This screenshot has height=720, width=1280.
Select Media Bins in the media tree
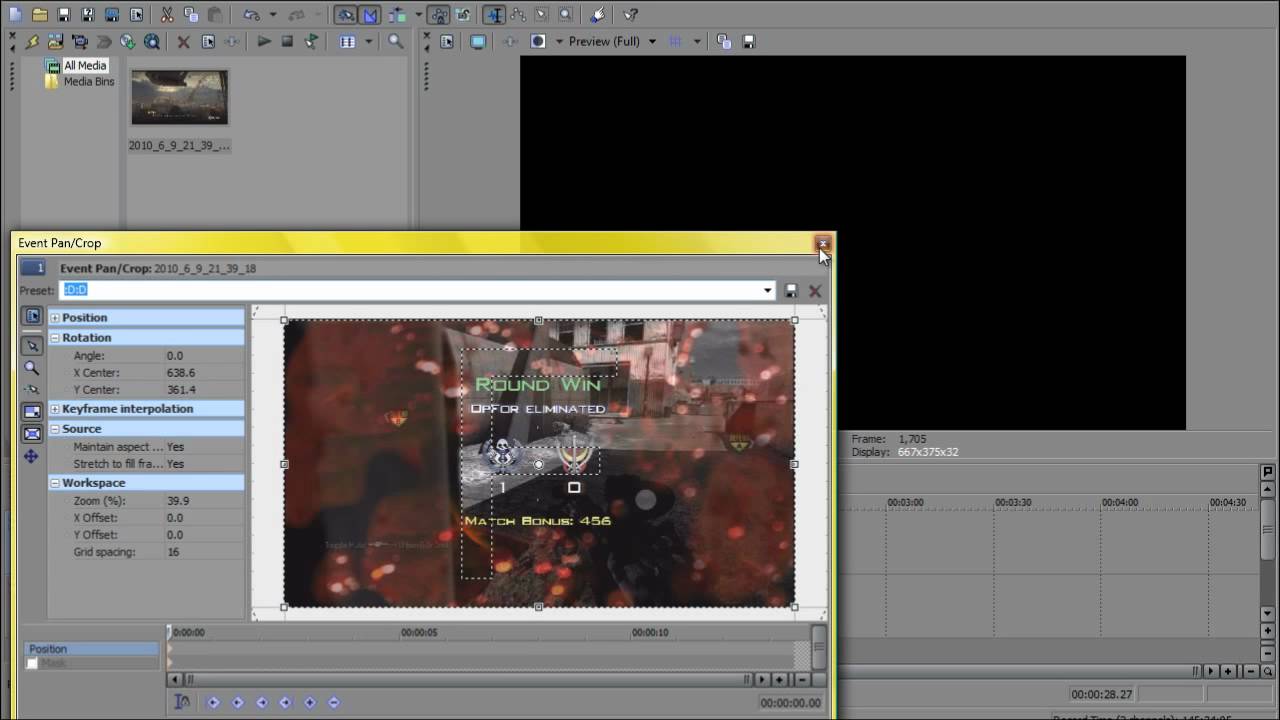[89, 82]
